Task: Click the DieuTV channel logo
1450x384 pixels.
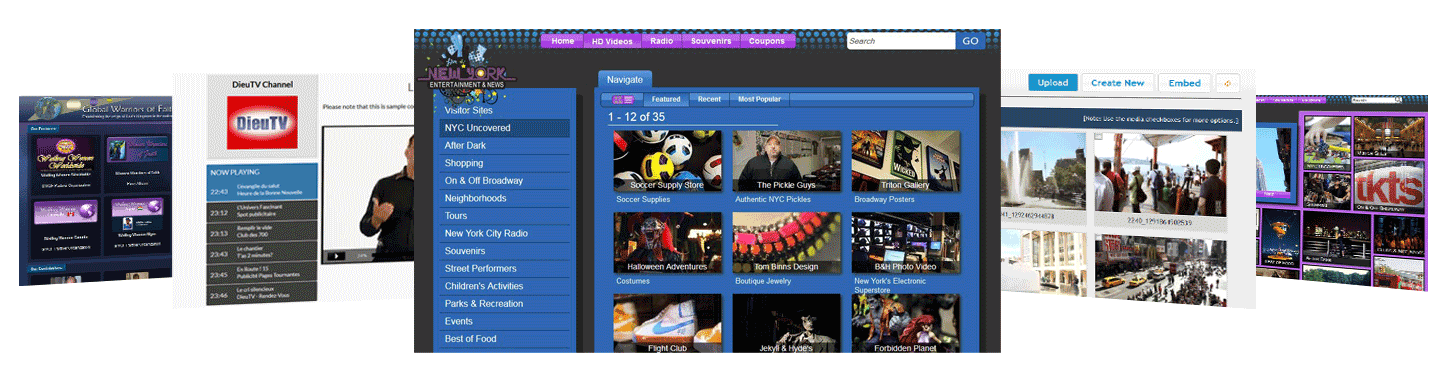Action: click(x=262, y=123)
